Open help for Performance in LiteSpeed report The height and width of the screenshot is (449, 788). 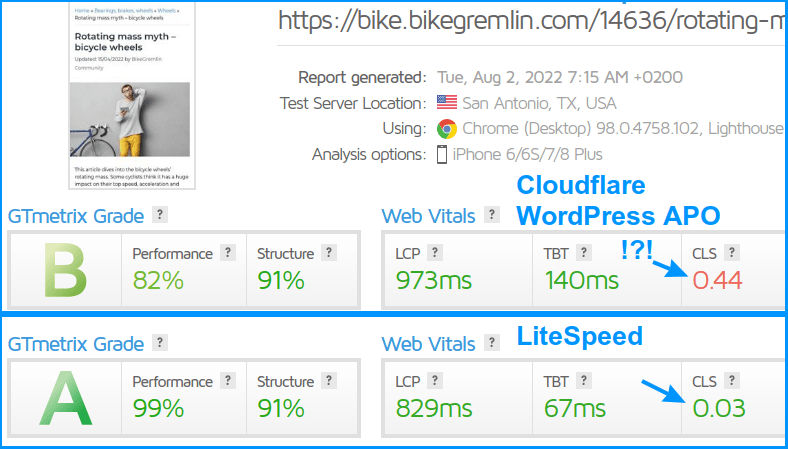[228, 381]
